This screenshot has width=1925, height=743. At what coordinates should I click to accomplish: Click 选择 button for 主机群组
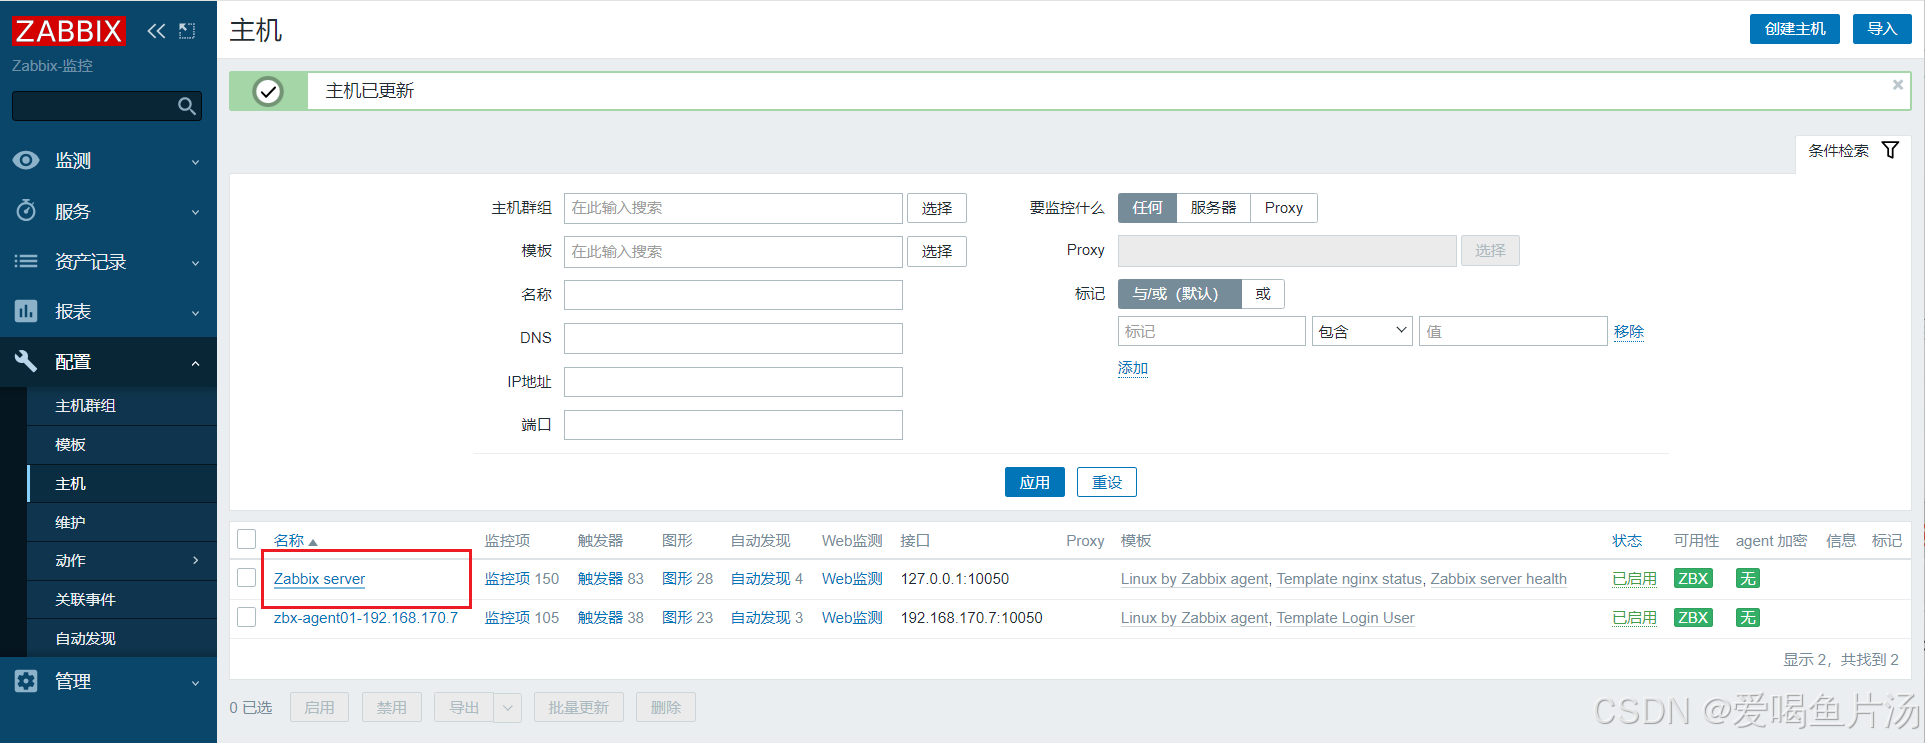pyautogui.click(x=937, y=208)
